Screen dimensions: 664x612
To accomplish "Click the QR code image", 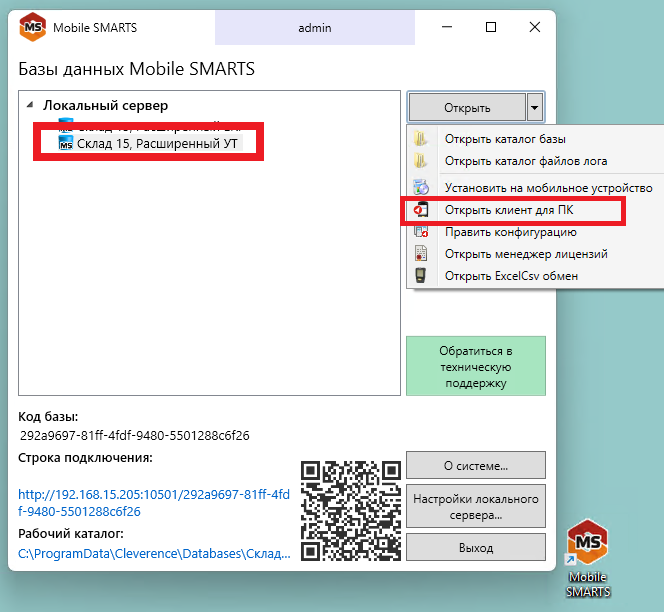I will click(x=350, y=510).
